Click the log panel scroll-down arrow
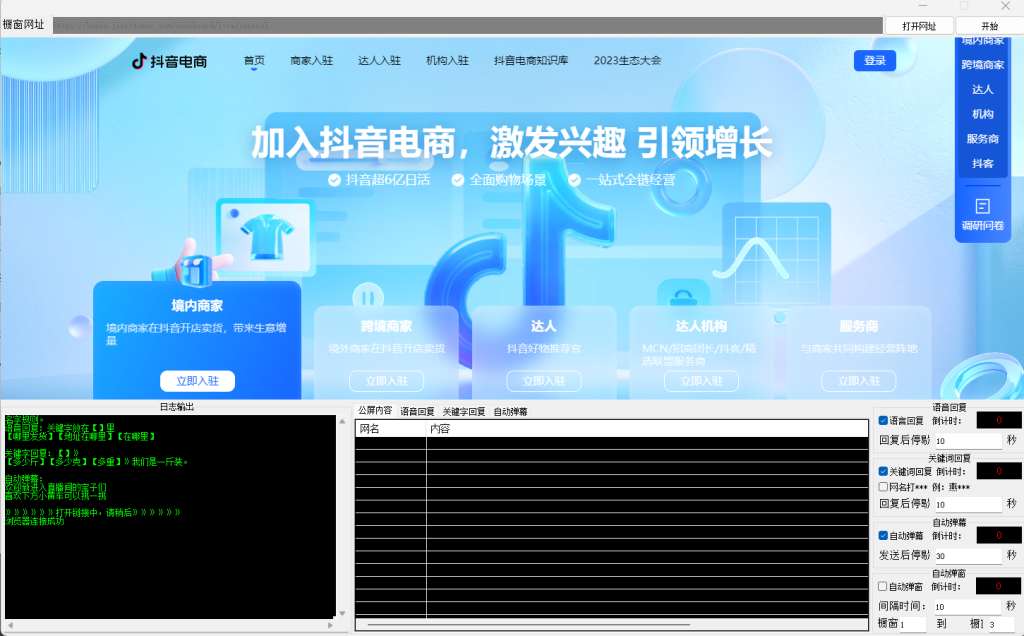Viewport: 1024px width, 636px height. coord(343,613)
